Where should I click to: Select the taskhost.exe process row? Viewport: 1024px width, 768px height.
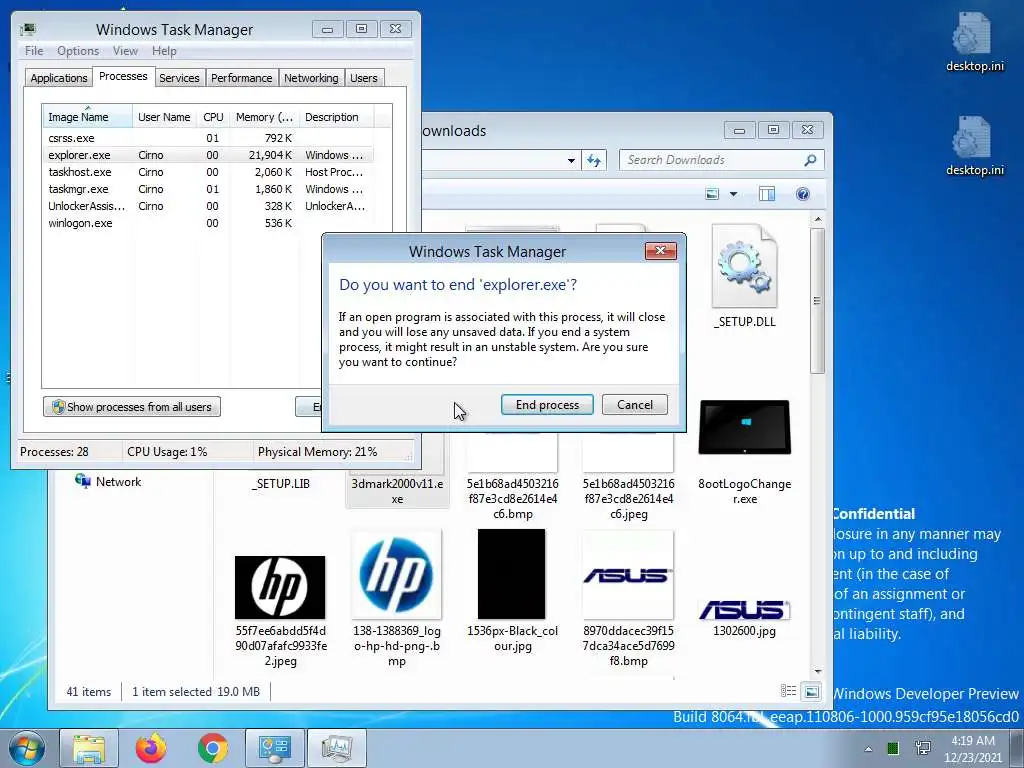[x=208, y=172]
